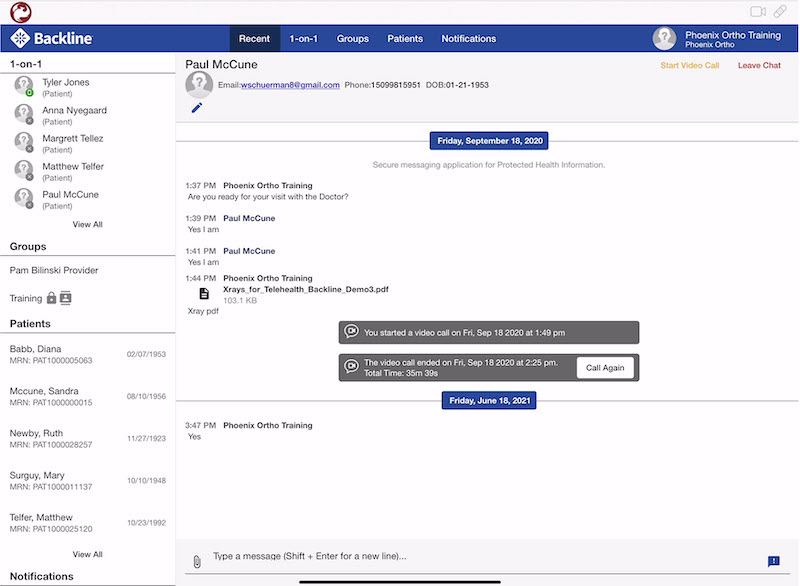The image size is (800, 586).
Task: Open the Groups tab
Action: pyautogui.click(x=353, y=38)
